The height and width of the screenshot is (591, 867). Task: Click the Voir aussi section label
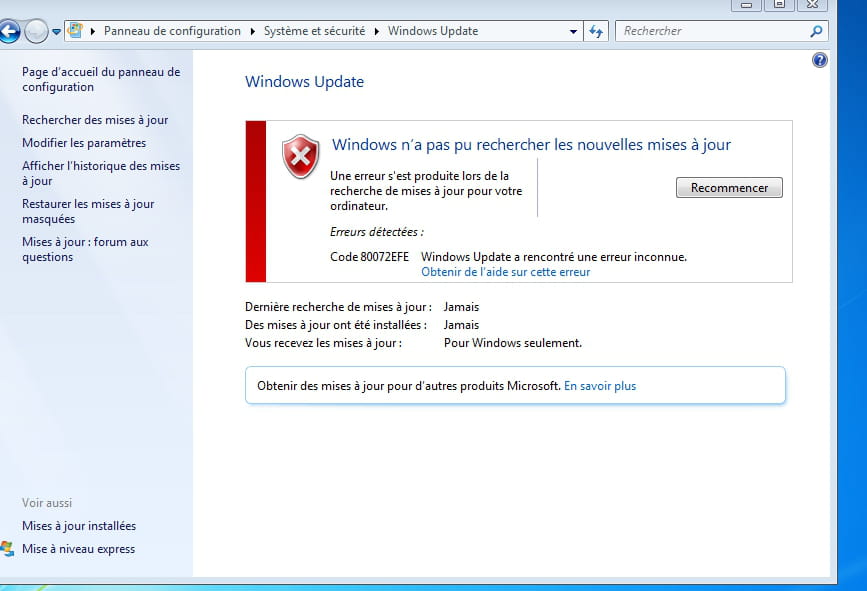[x=47, y=503]
